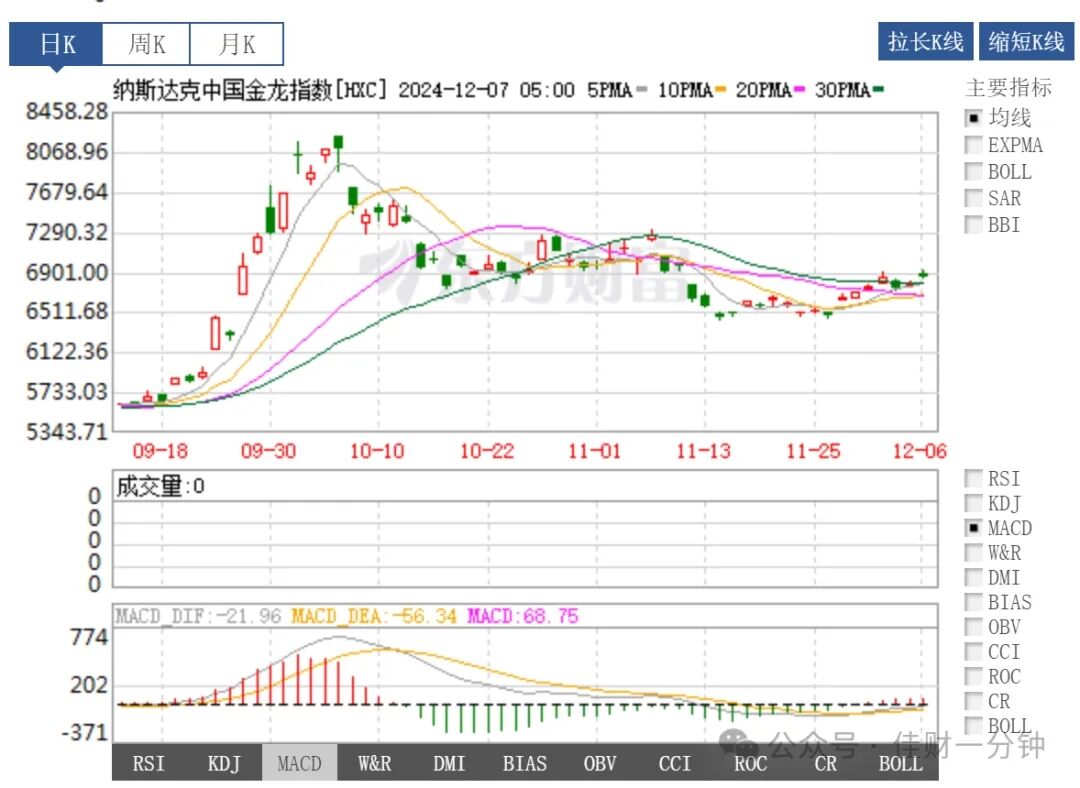The width and height of the screenshot is (1080, 788).
Task: Select BIAS tab in the bottom indicator bar
Action: tap(525, 763)
